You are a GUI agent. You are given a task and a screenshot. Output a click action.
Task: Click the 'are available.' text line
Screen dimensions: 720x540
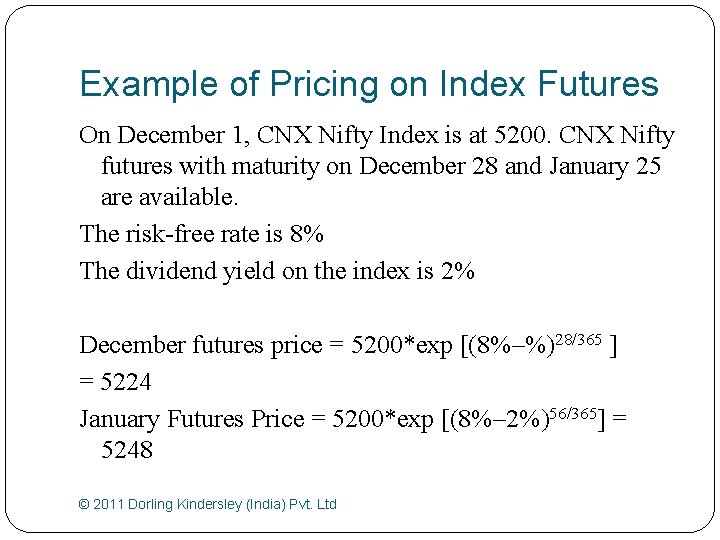(x=169, y=197)
